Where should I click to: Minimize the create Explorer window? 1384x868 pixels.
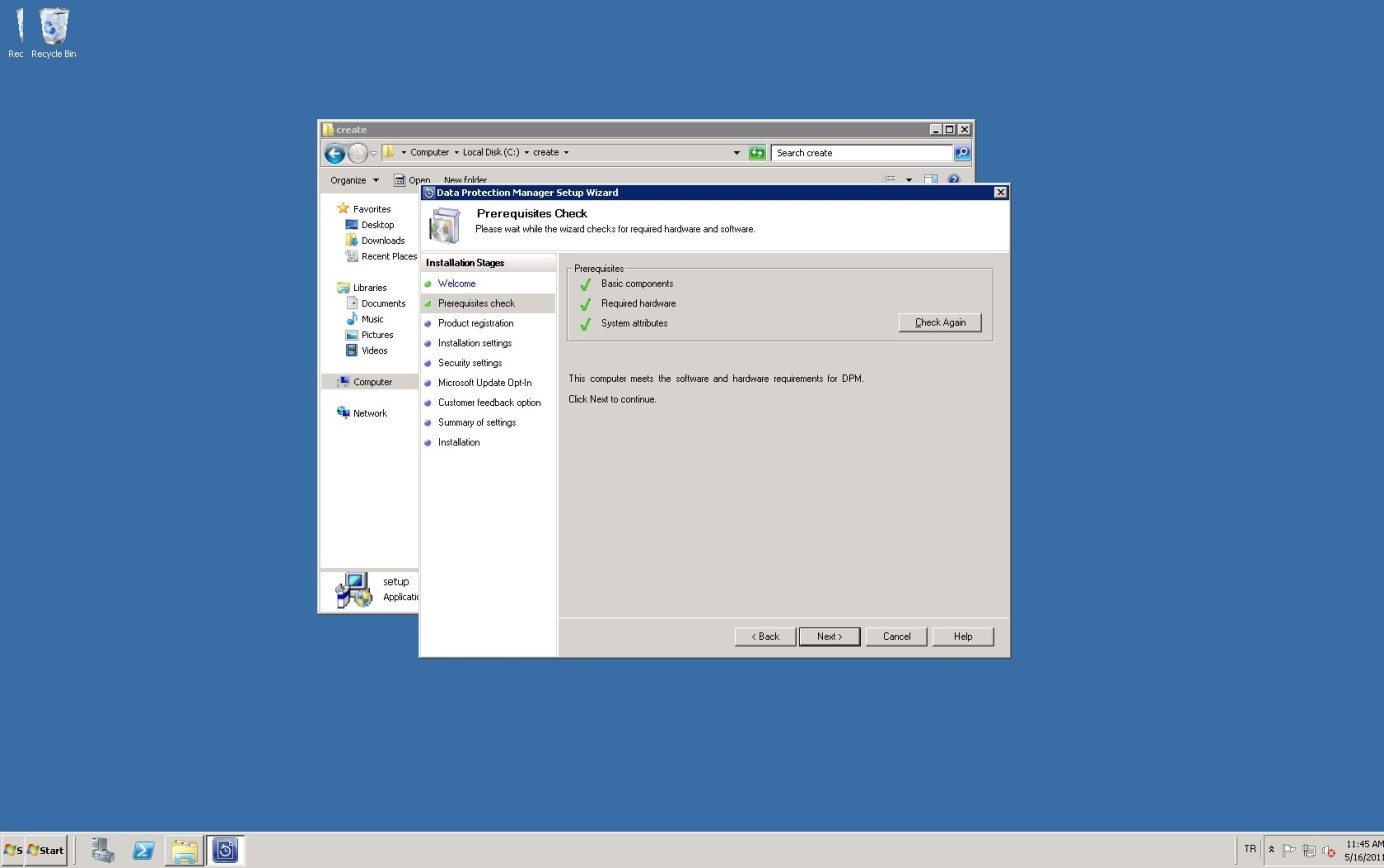tap(936, 129)
